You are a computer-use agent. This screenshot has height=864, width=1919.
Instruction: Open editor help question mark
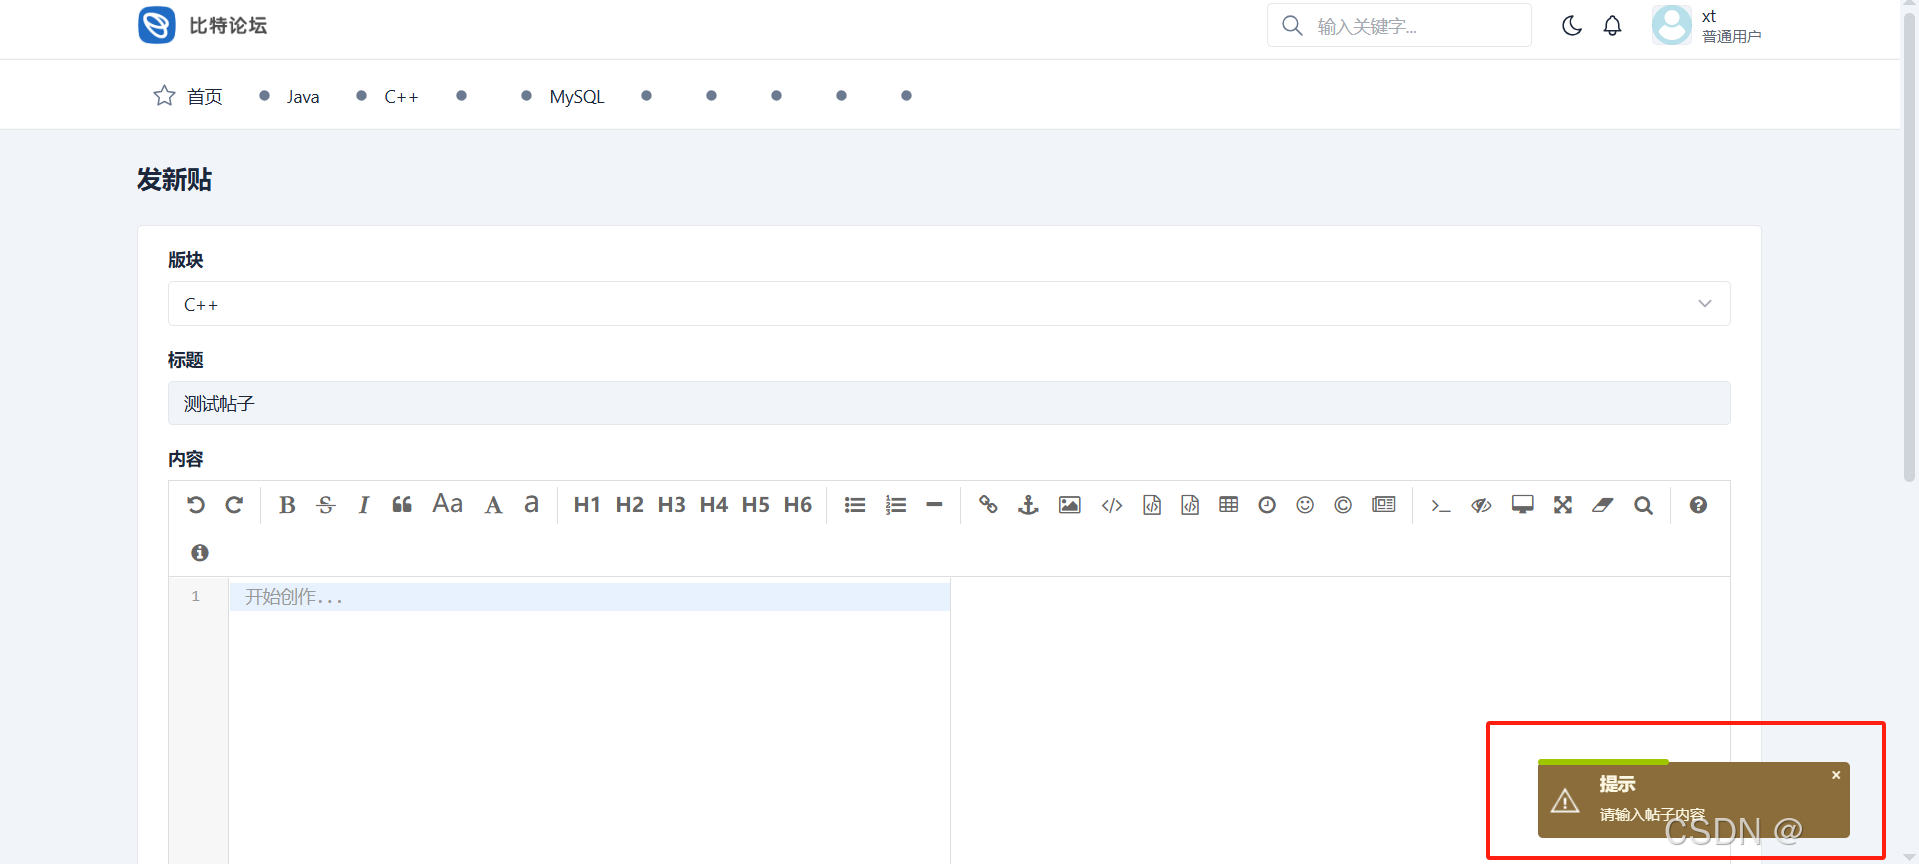(x=1698, y=505)
